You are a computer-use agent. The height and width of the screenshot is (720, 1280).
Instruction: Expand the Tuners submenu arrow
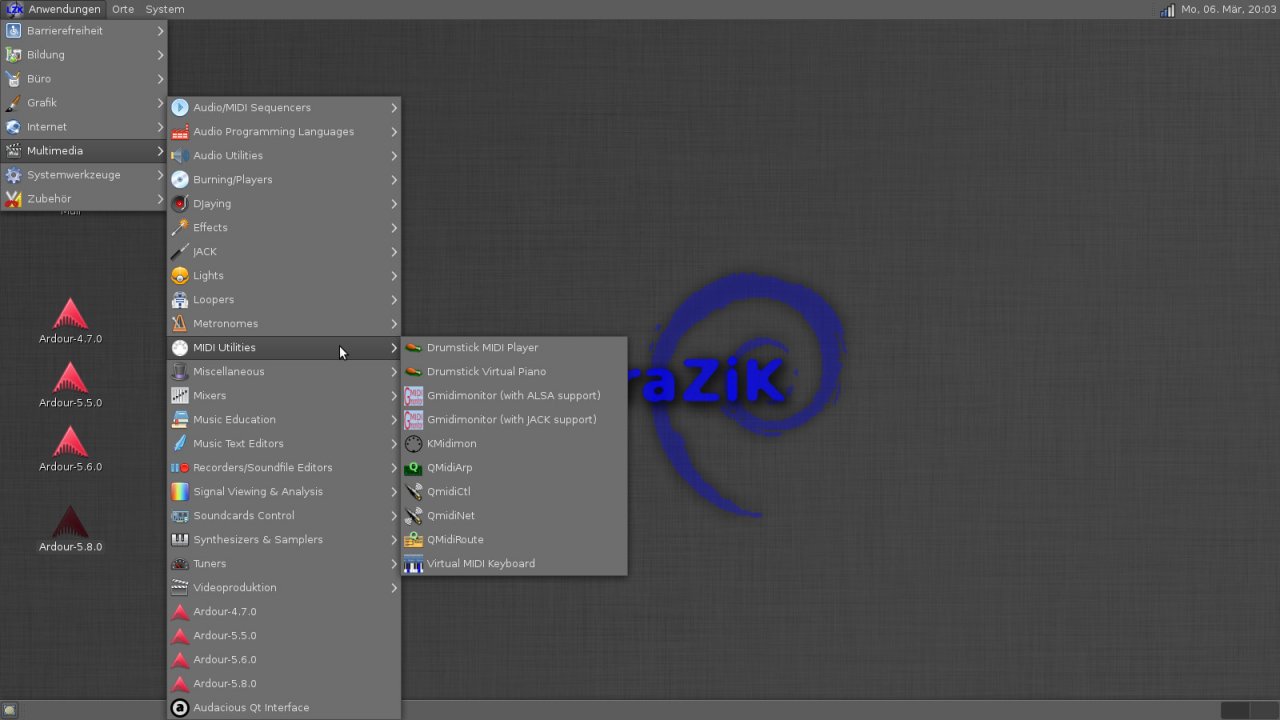coord(394,564)
